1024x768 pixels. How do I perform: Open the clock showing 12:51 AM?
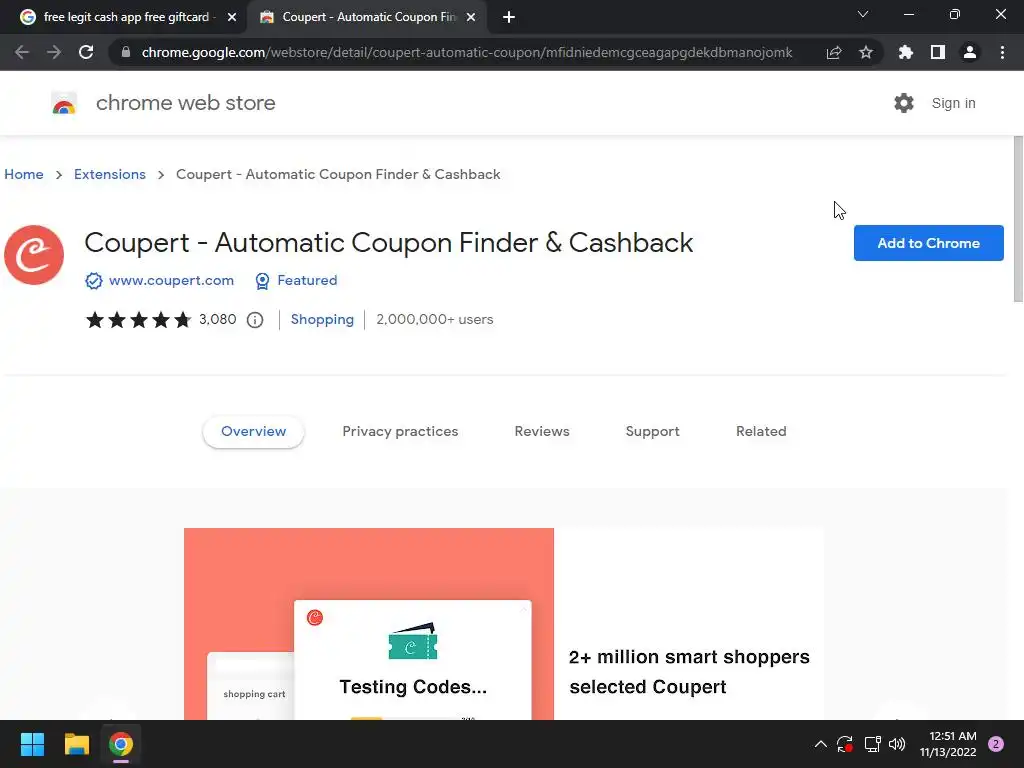[948, 744]
